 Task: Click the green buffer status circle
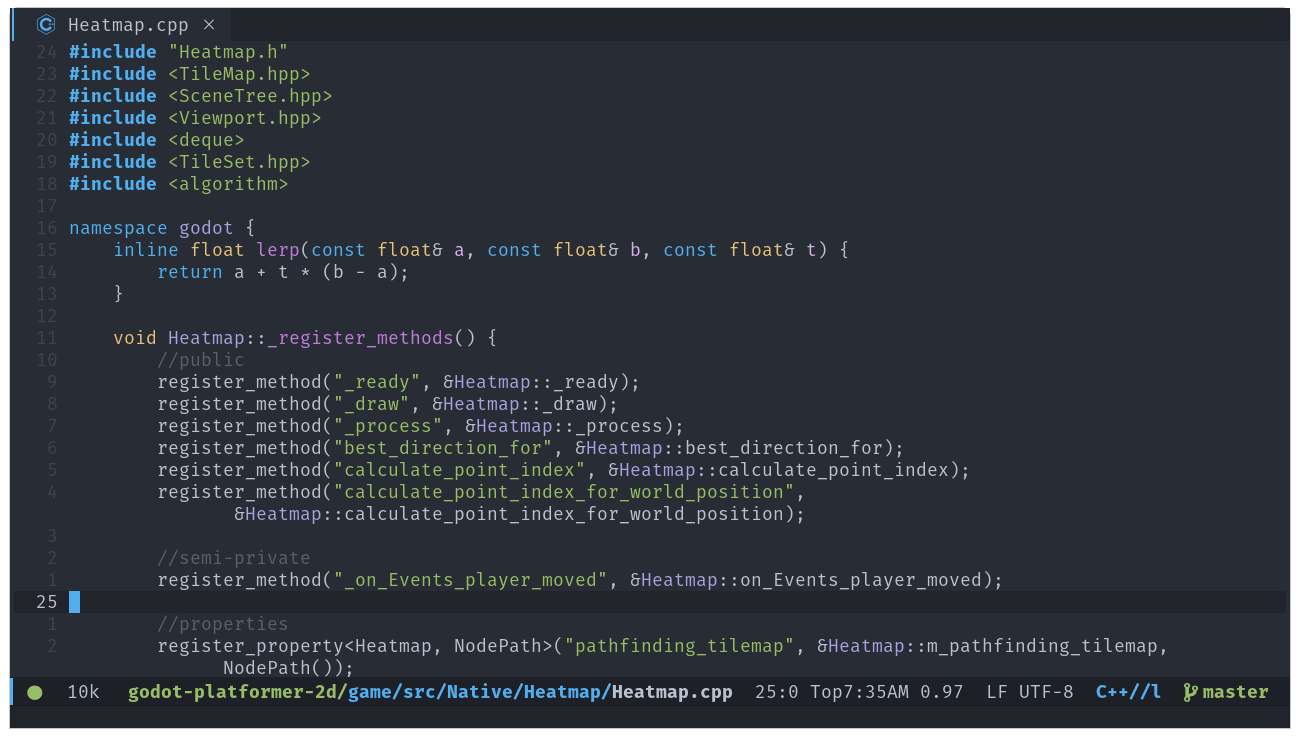click(x=35, y=691)
